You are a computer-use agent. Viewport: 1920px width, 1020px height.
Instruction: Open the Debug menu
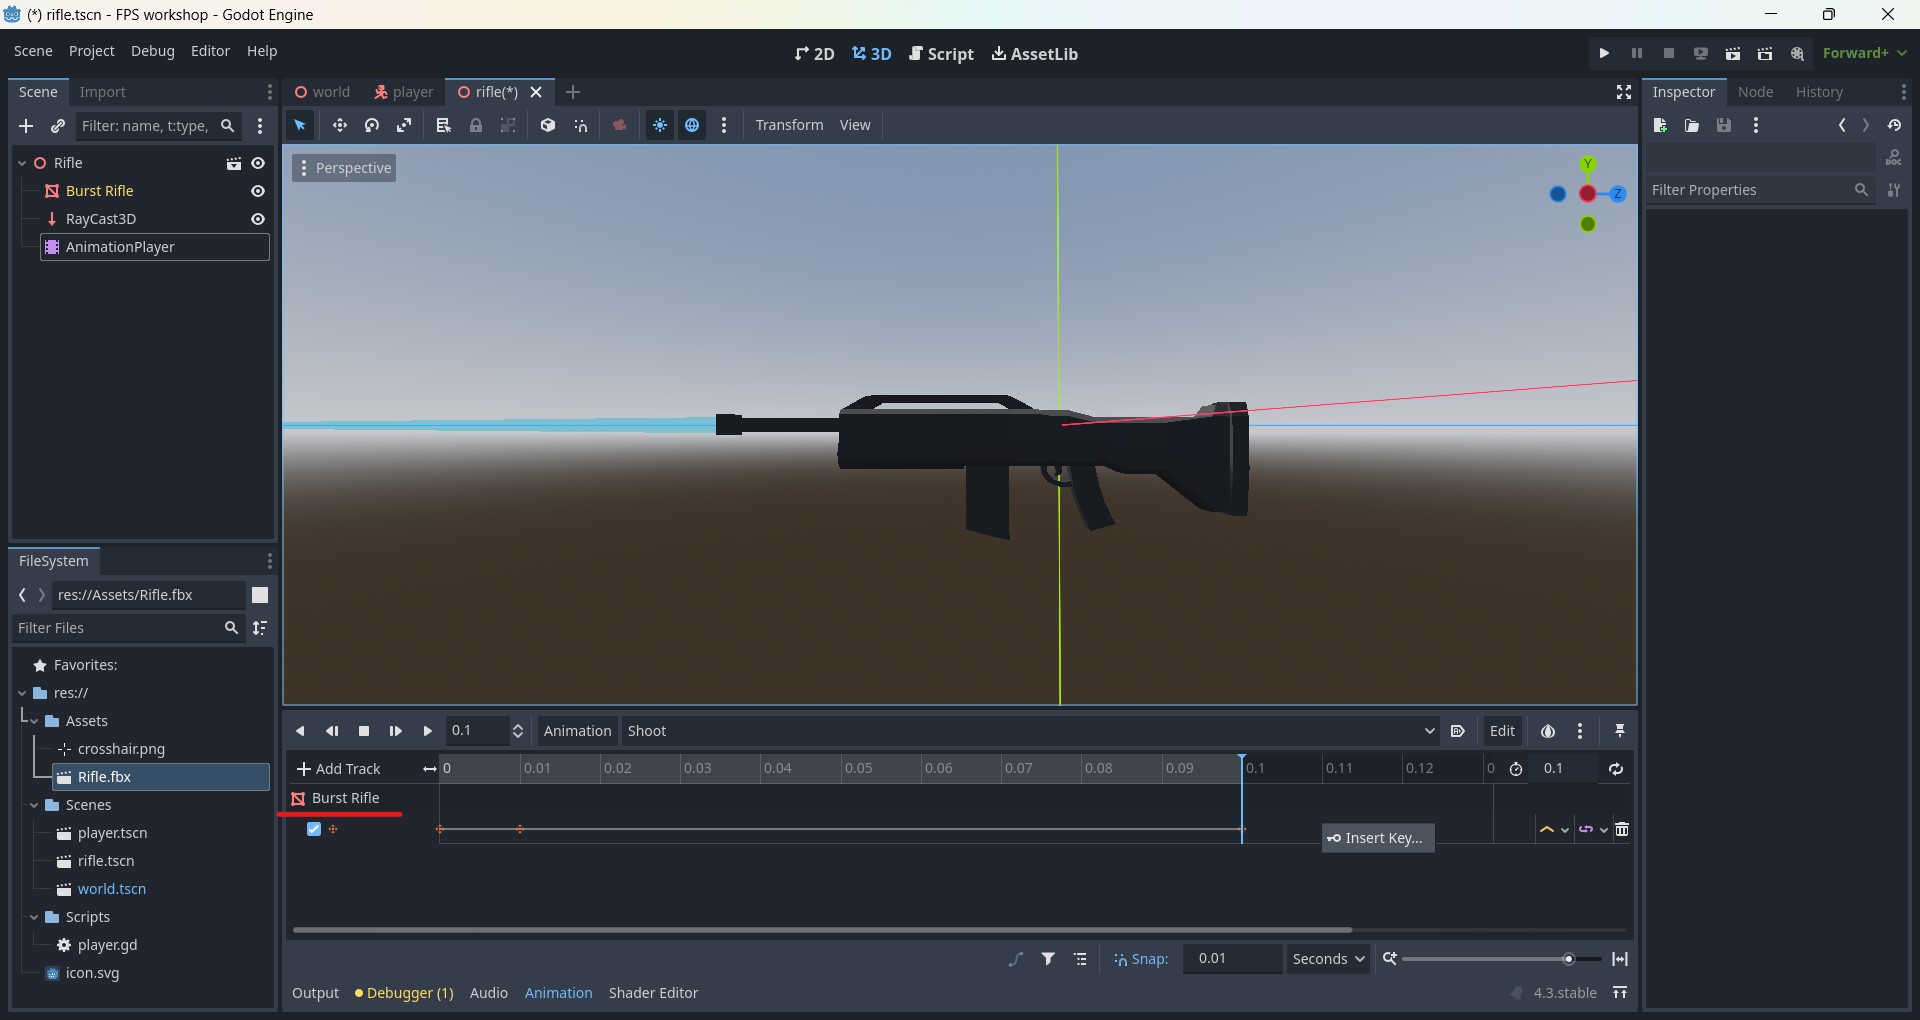click(152, 51)
